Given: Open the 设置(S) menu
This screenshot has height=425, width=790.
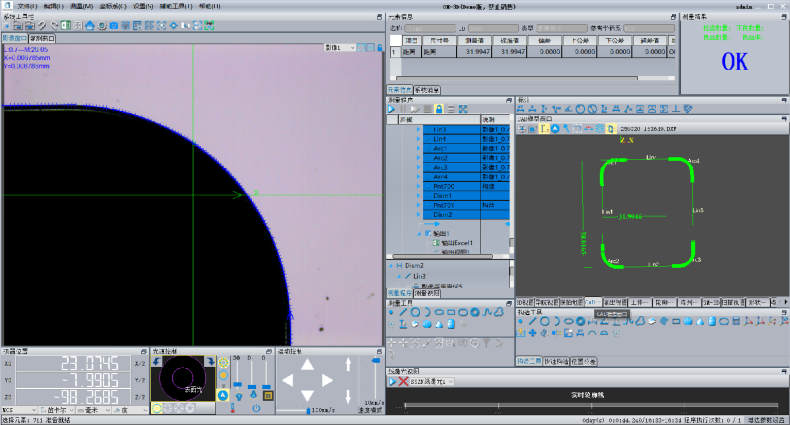Looking at the screenshot, I should pyautogui.click(x=143, y=6).
